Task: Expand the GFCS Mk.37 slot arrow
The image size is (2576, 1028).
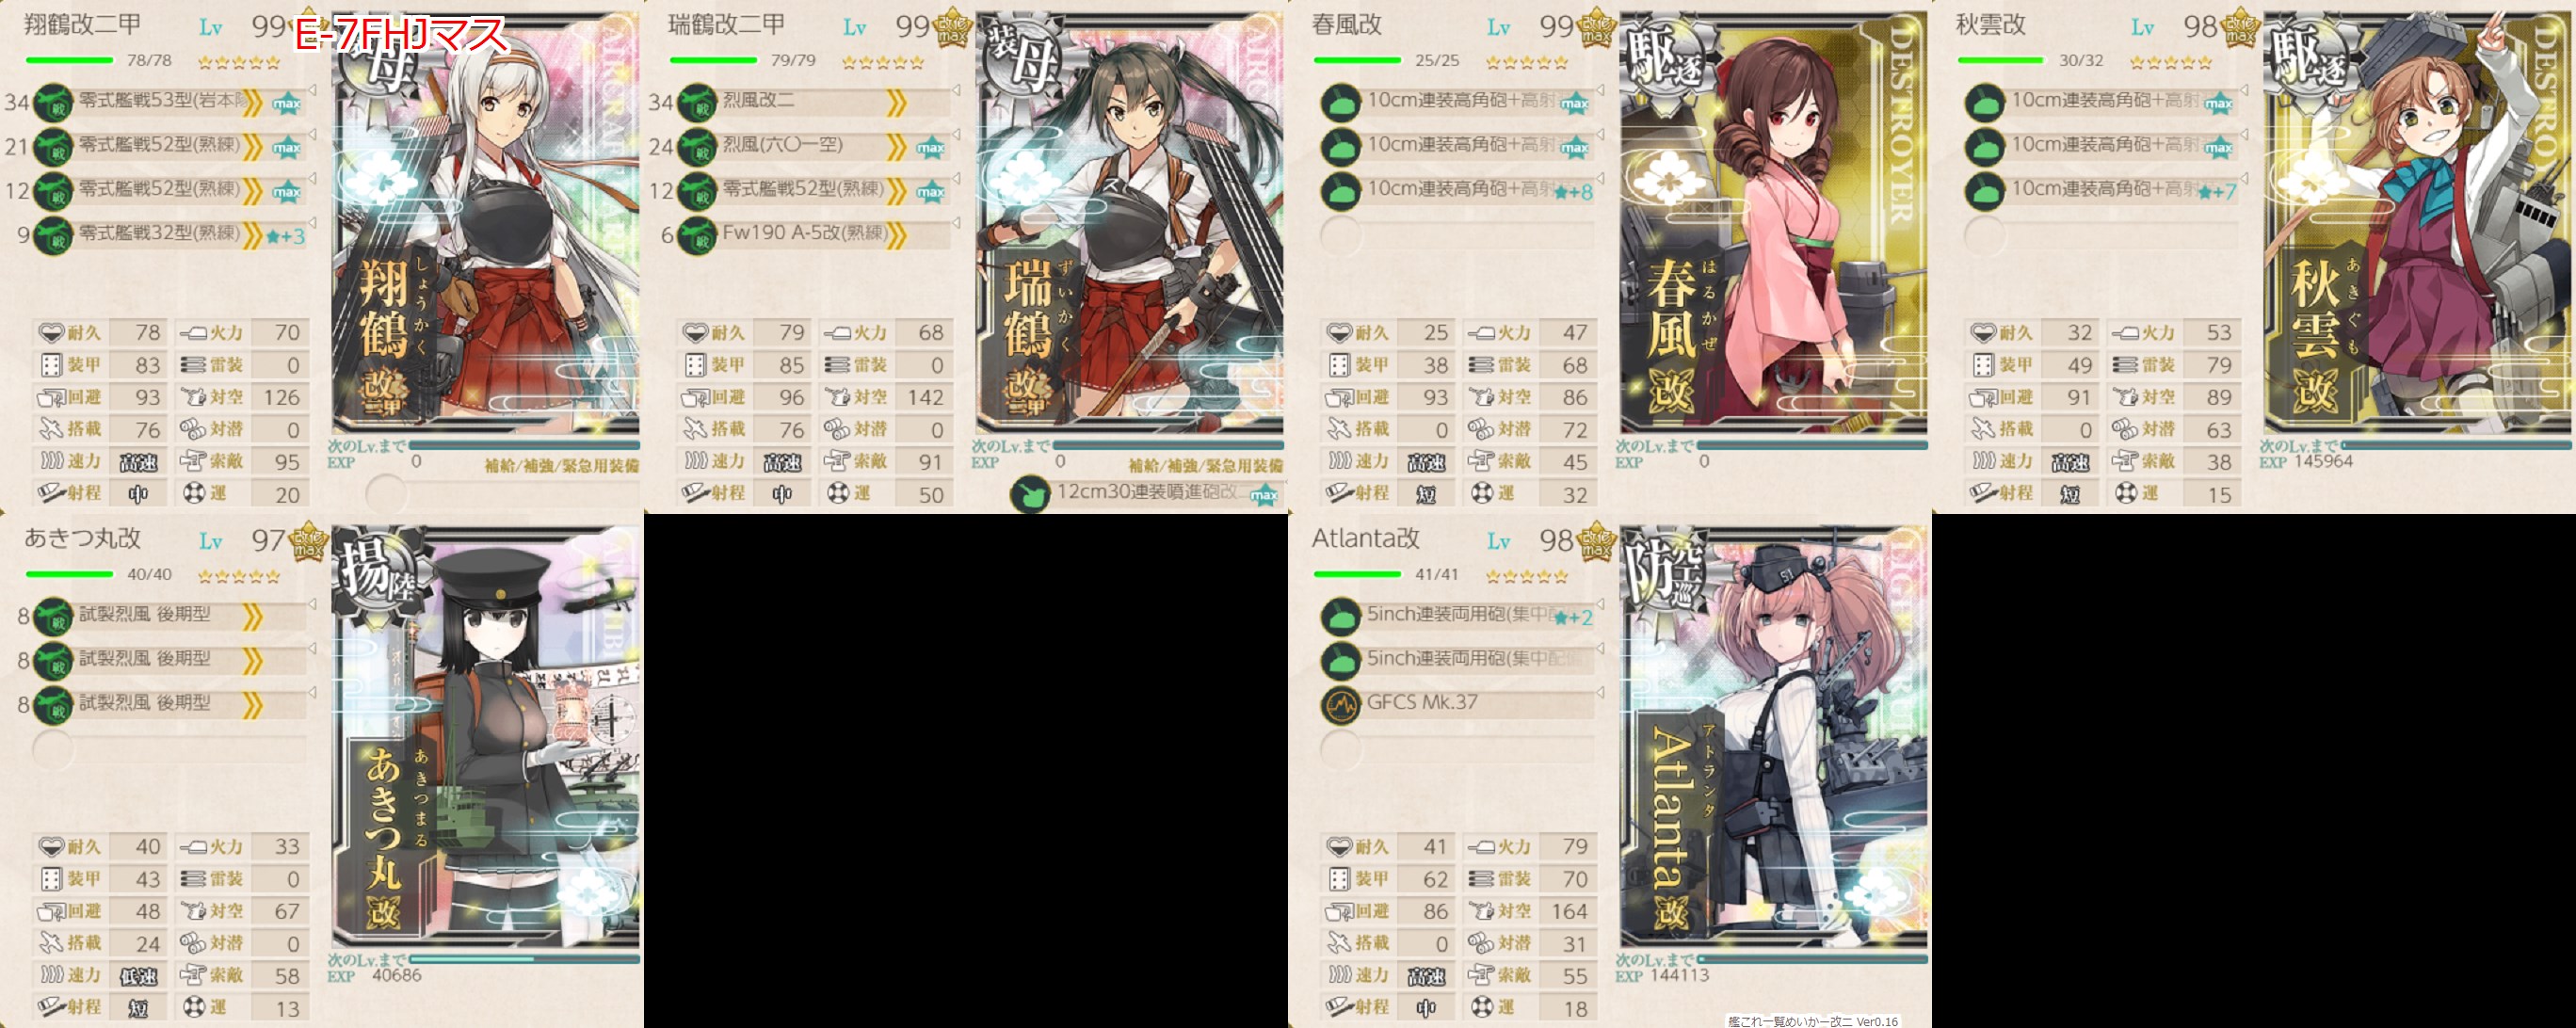Action: [1600, 692]
